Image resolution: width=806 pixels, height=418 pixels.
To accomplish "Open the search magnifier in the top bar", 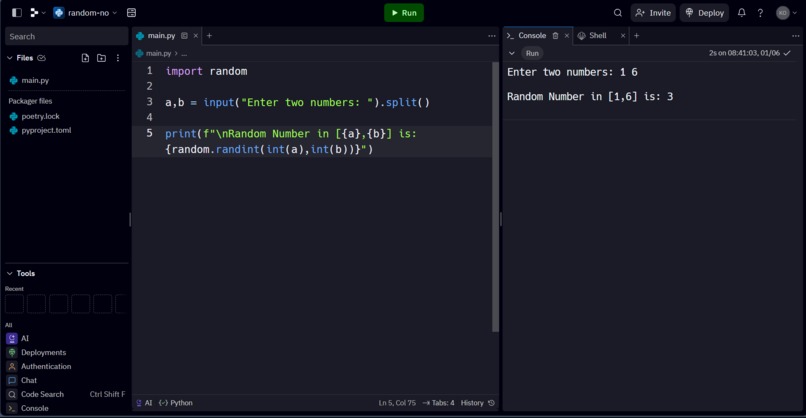I will coord(617,13).
